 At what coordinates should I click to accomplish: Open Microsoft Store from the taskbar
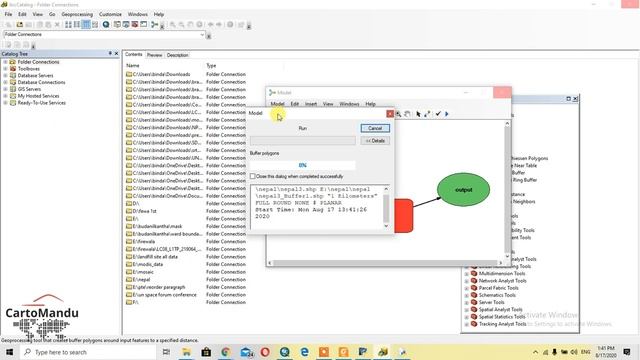point(206,352)
